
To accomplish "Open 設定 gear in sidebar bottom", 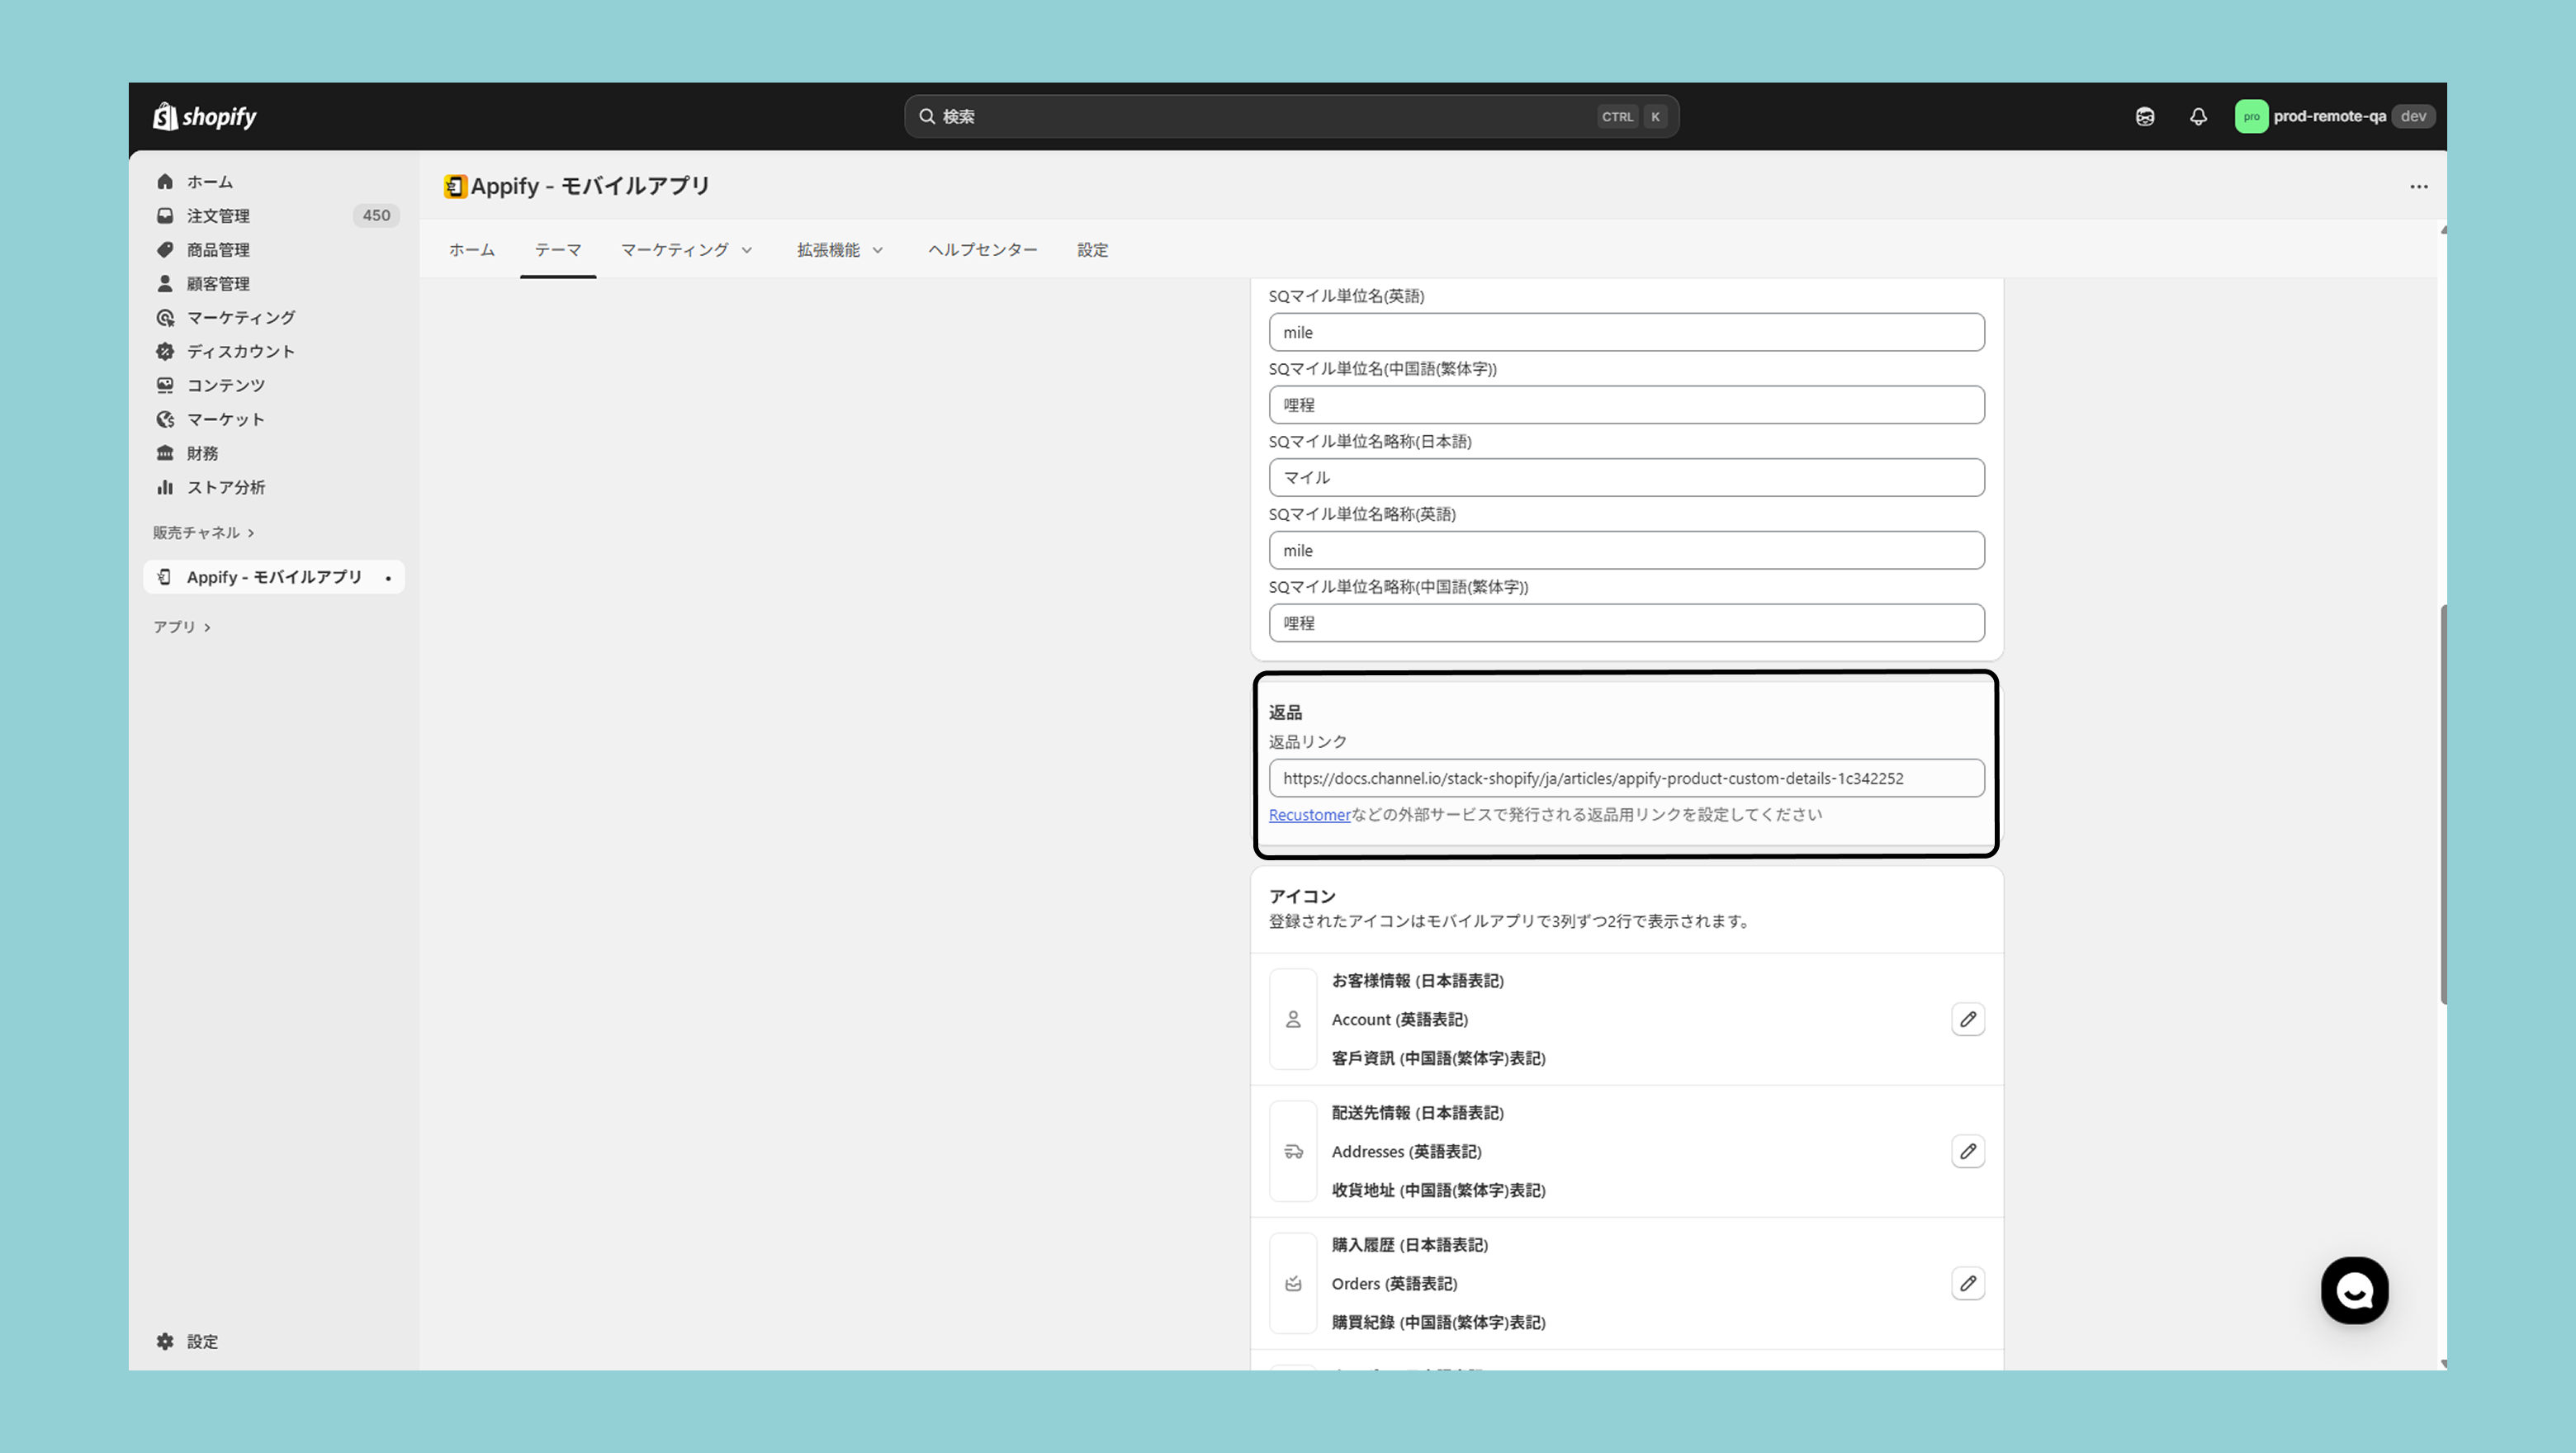I will (188, 1341).
